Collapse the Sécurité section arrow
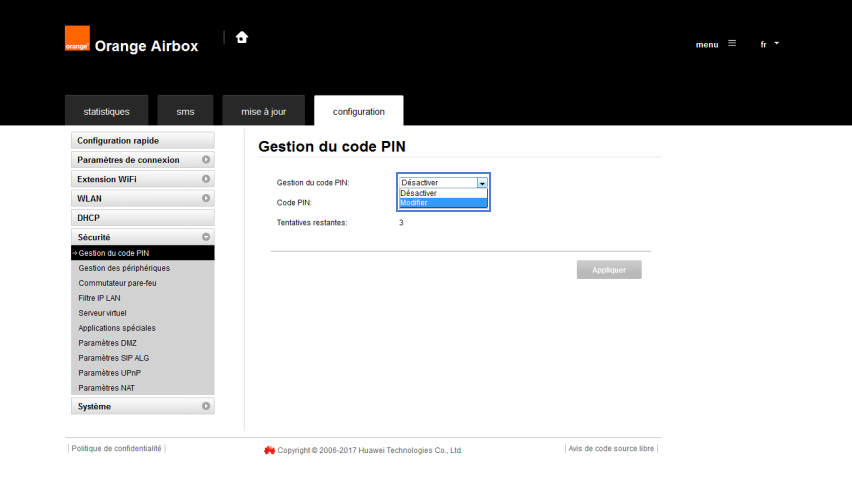The width and height of the screenshot is (852, 479). (206, 237)
